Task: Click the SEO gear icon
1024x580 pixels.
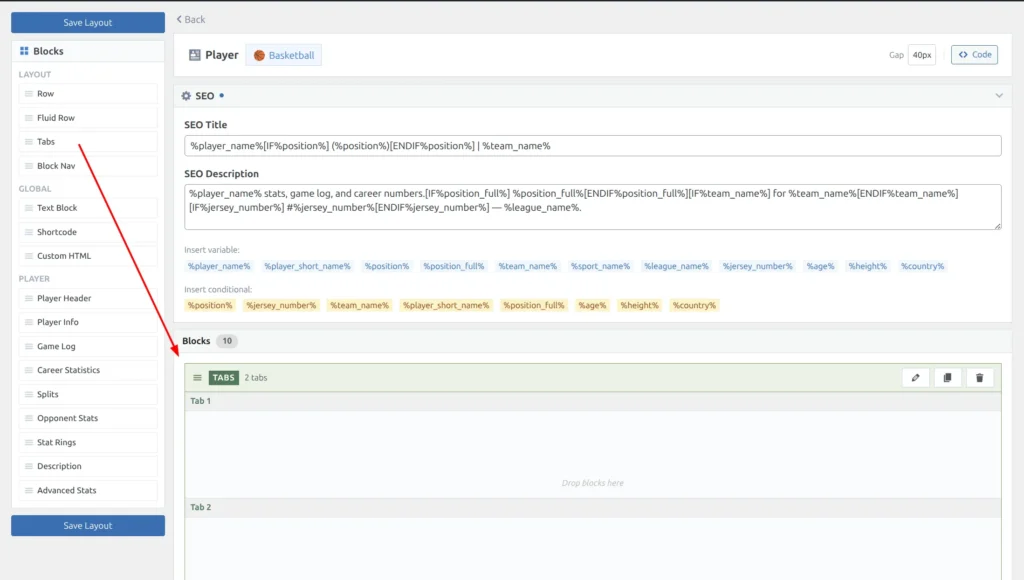Action: coord(186,96)
